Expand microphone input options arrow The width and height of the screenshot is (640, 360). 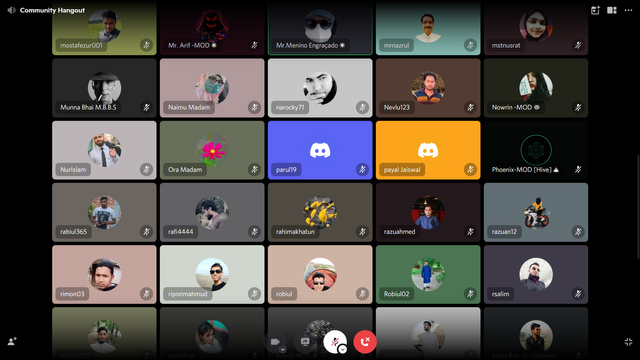[342, 349]
